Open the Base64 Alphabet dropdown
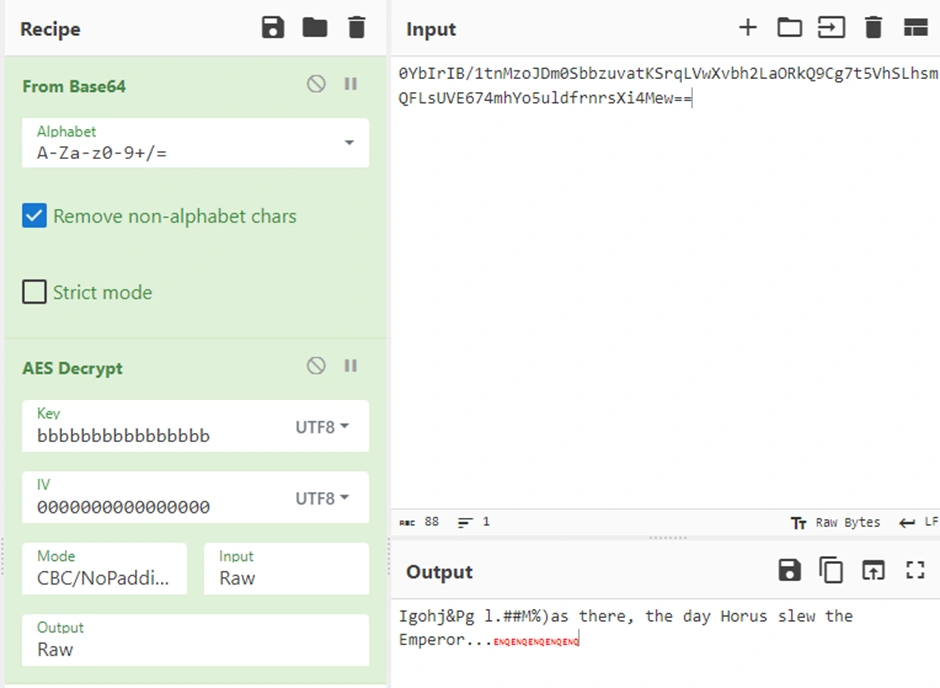This screenshot has width=940, height=688. click(348, 143)
